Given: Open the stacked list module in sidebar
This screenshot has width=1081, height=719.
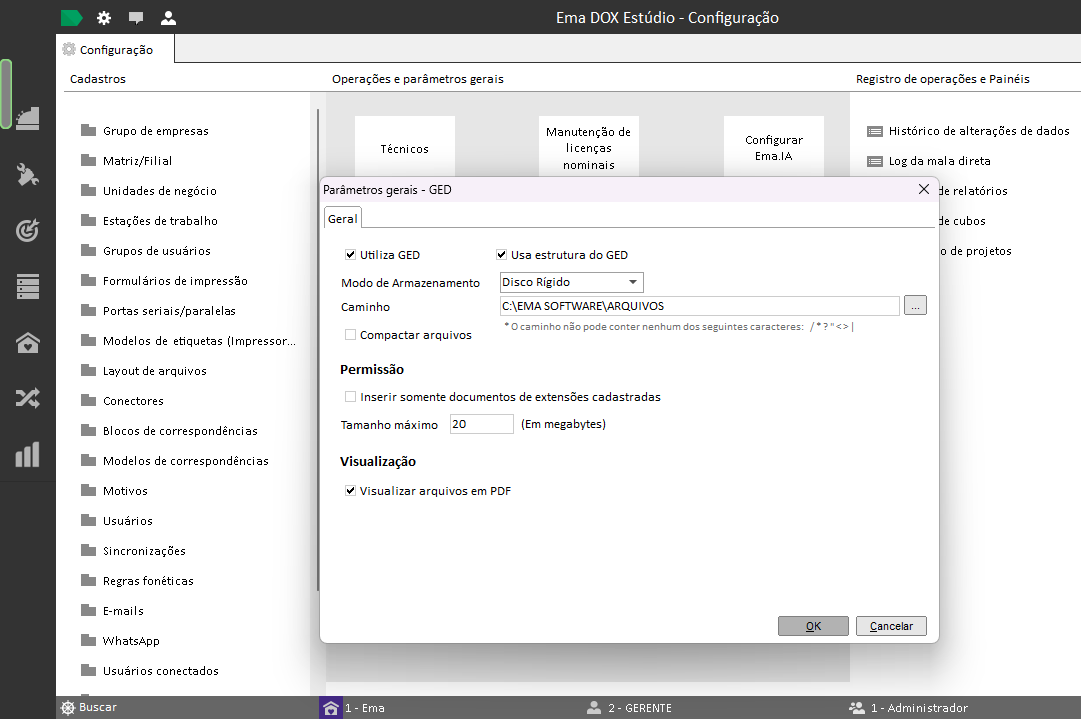Looking at the screenshot, I should (x=28, y=286).
